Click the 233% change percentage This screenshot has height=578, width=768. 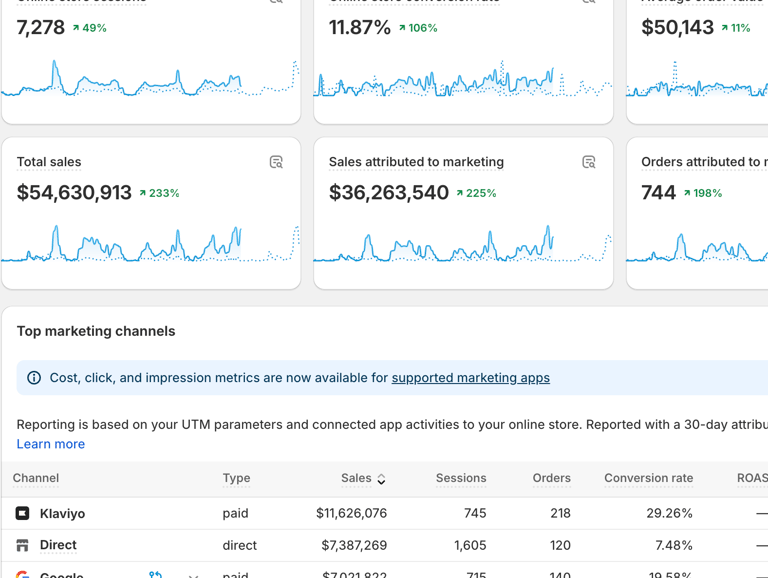[164, 193]
